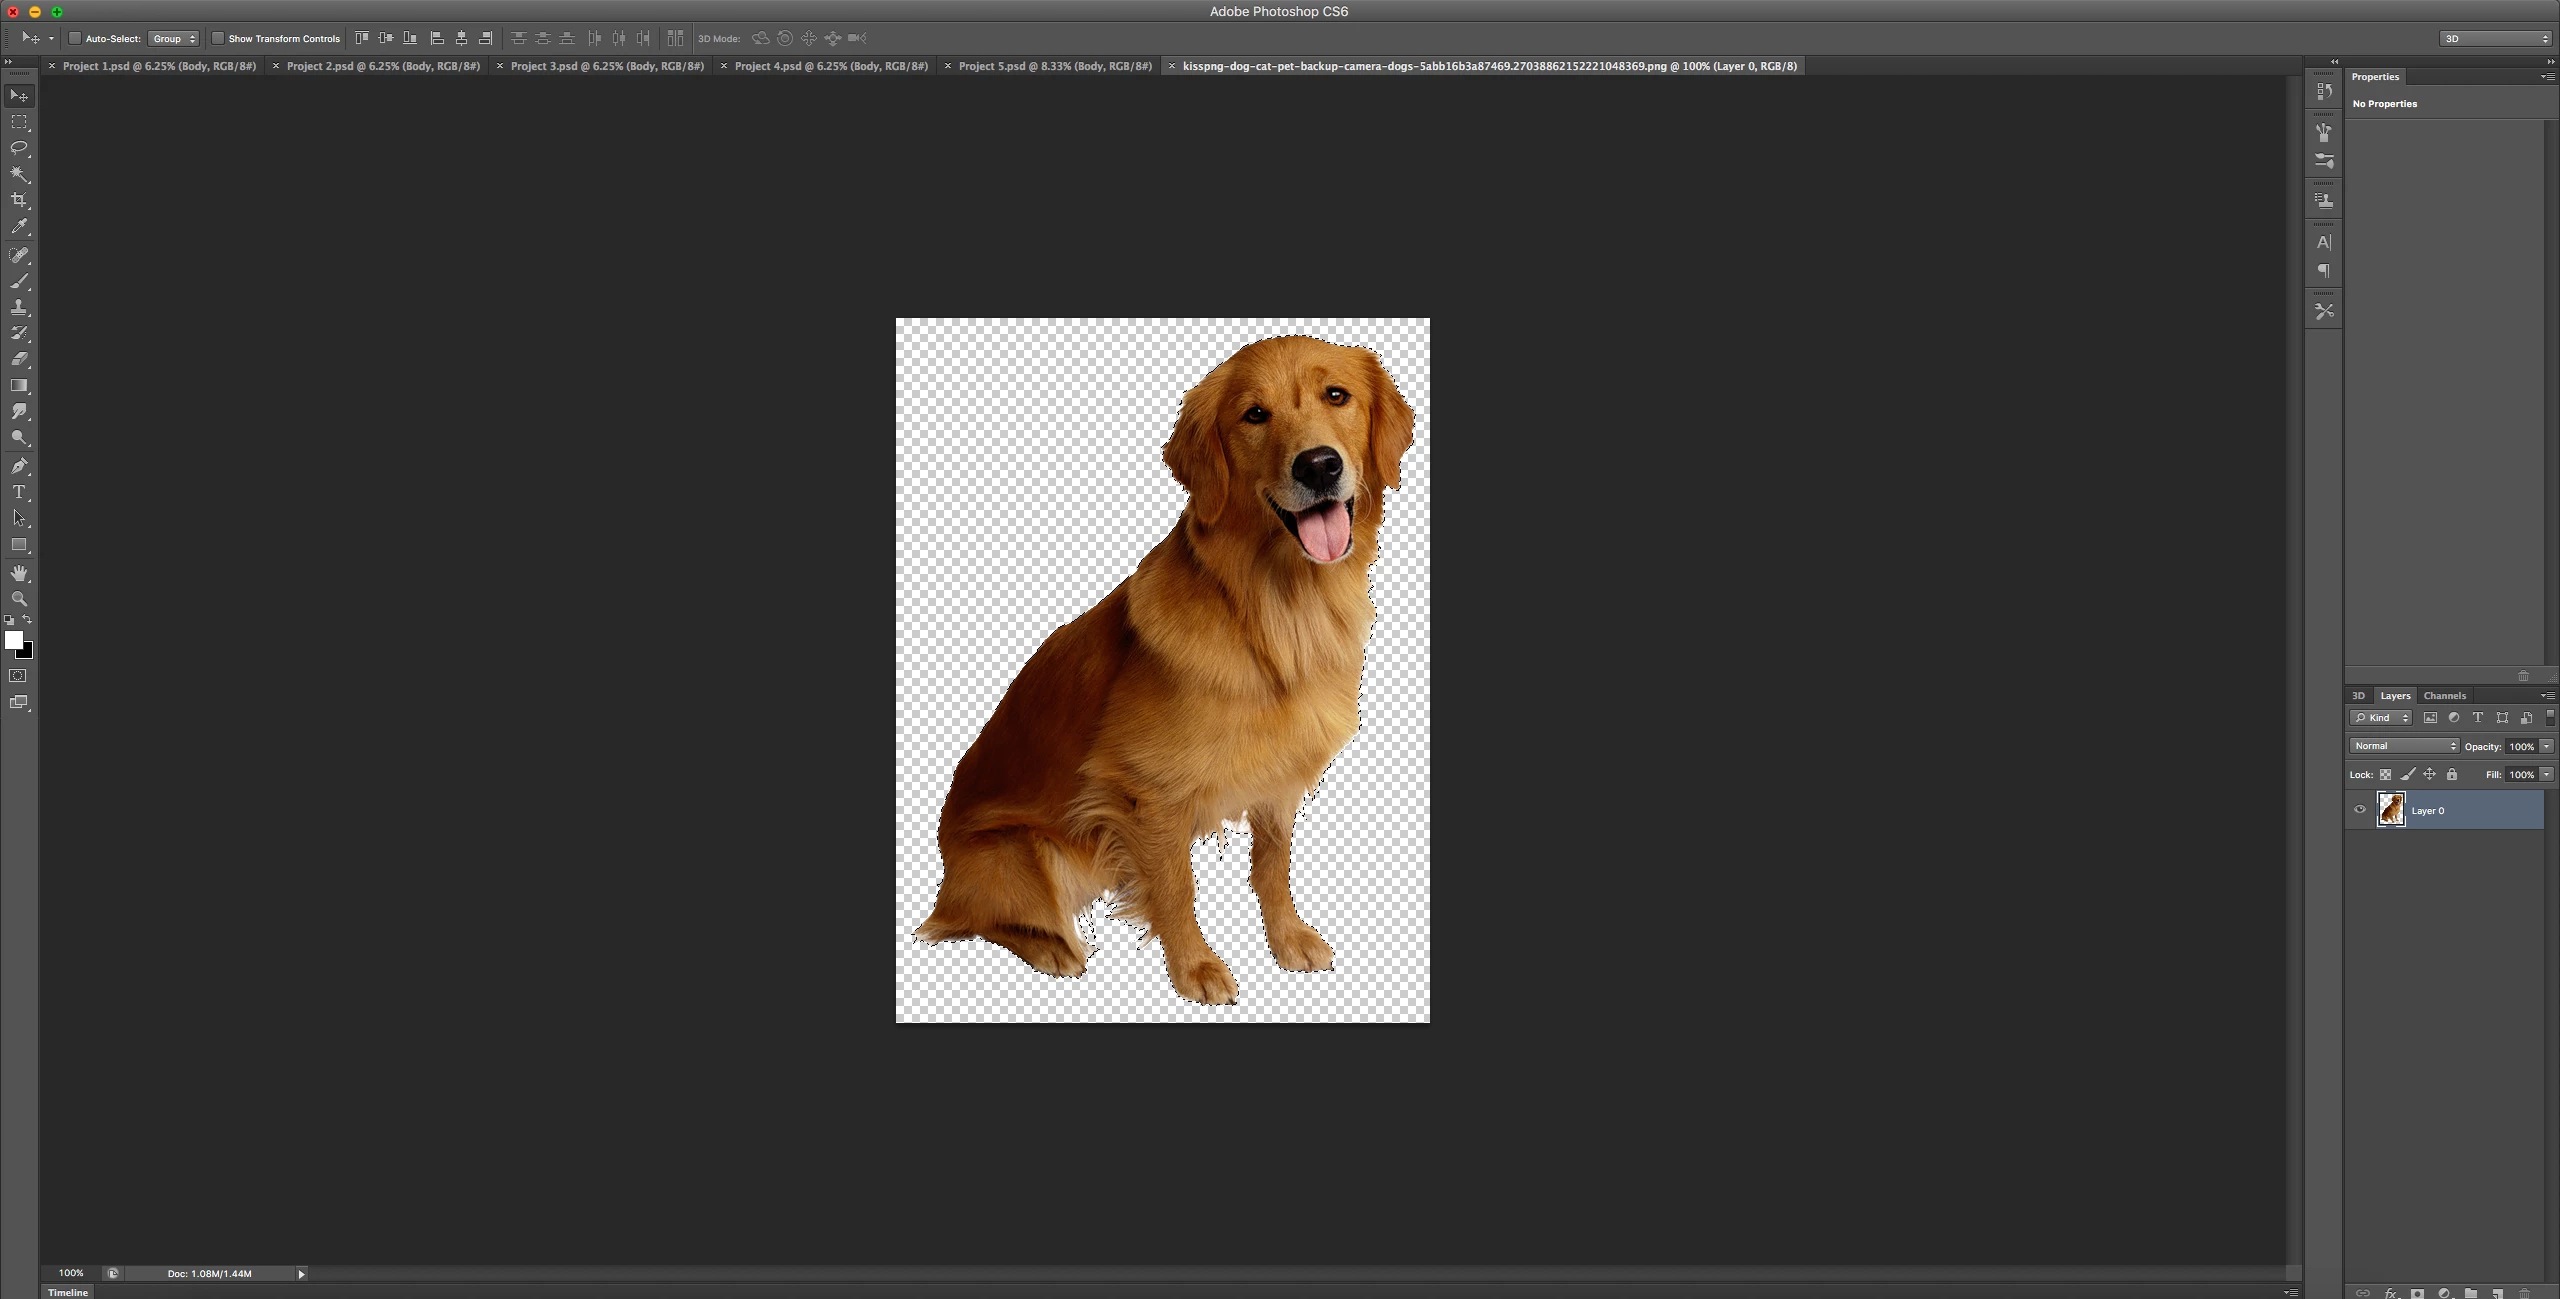The image size is (2560, 1299).
Task: Enable the Auto-Select checkbox
Action: click(x=75, y=39)
